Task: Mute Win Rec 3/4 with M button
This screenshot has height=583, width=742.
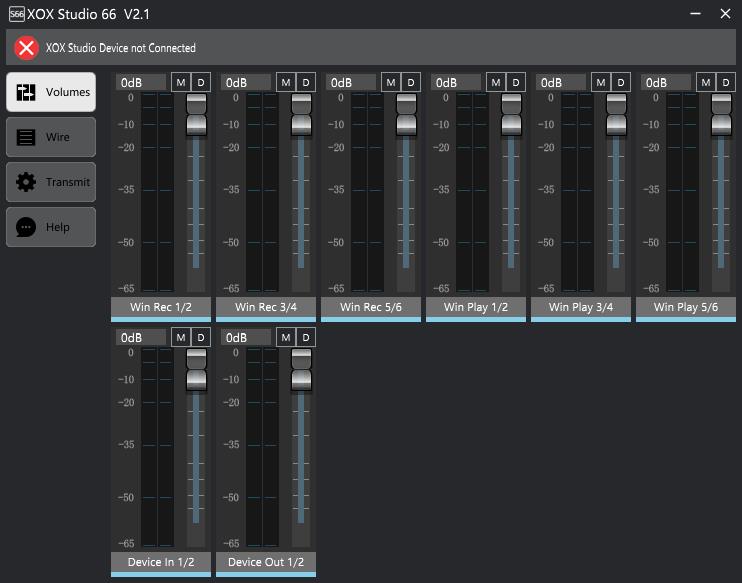Action: pos(286,82)
